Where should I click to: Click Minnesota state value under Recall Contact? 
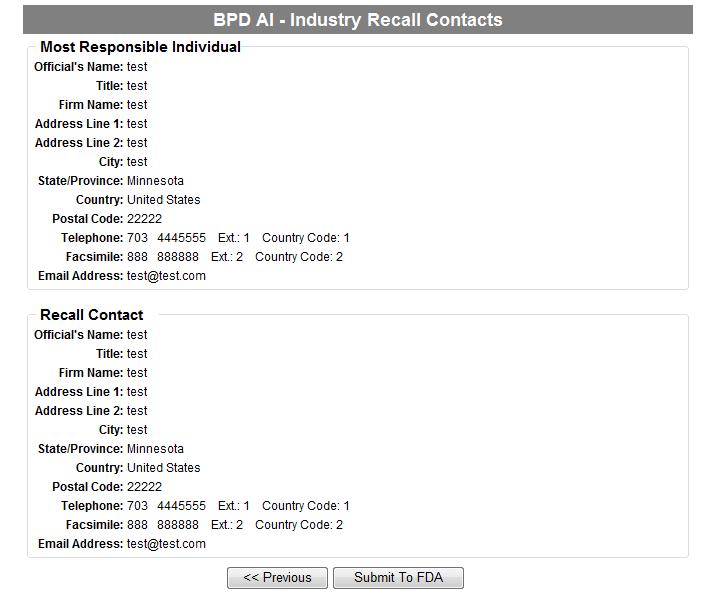(x=155, y=449)
